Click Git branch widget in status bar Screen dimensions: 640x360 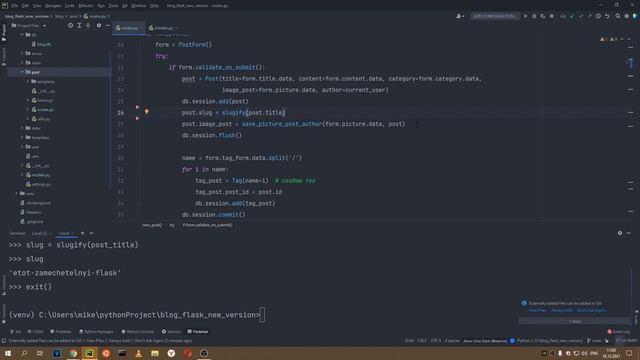[x=594, y=341]
